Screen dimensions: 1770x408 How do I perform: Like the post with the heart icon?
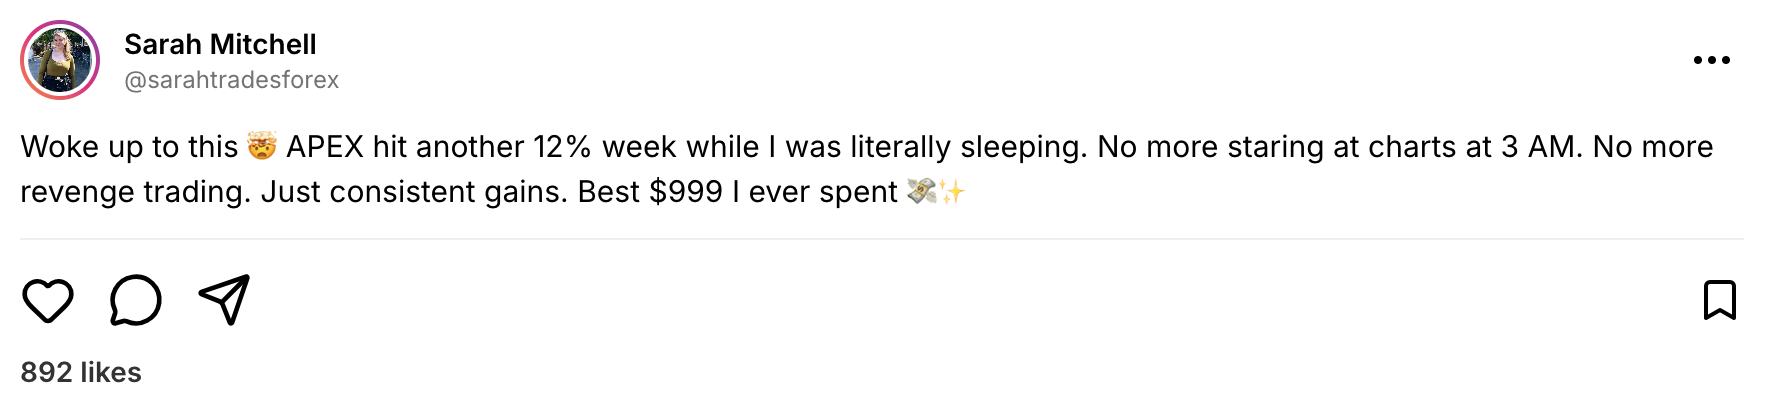[48, 300]
